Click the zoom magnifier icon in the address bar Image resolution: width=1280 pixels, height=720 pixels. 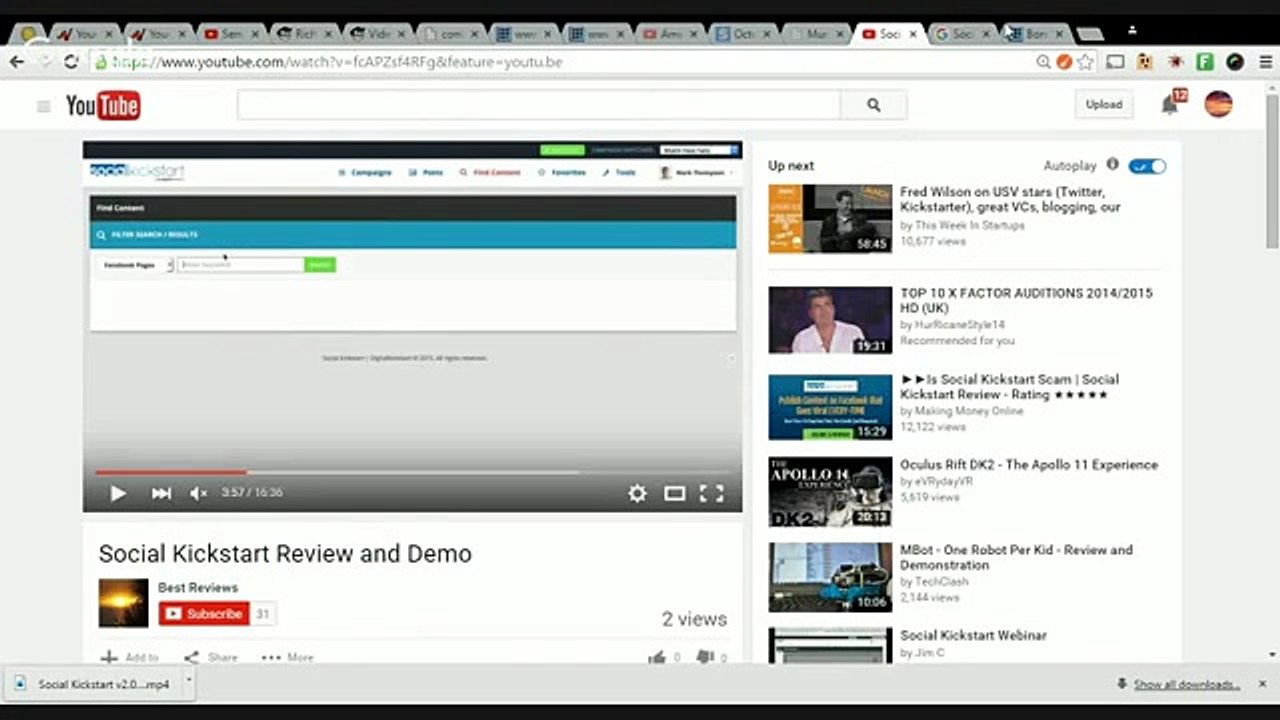pos(1043,62)
